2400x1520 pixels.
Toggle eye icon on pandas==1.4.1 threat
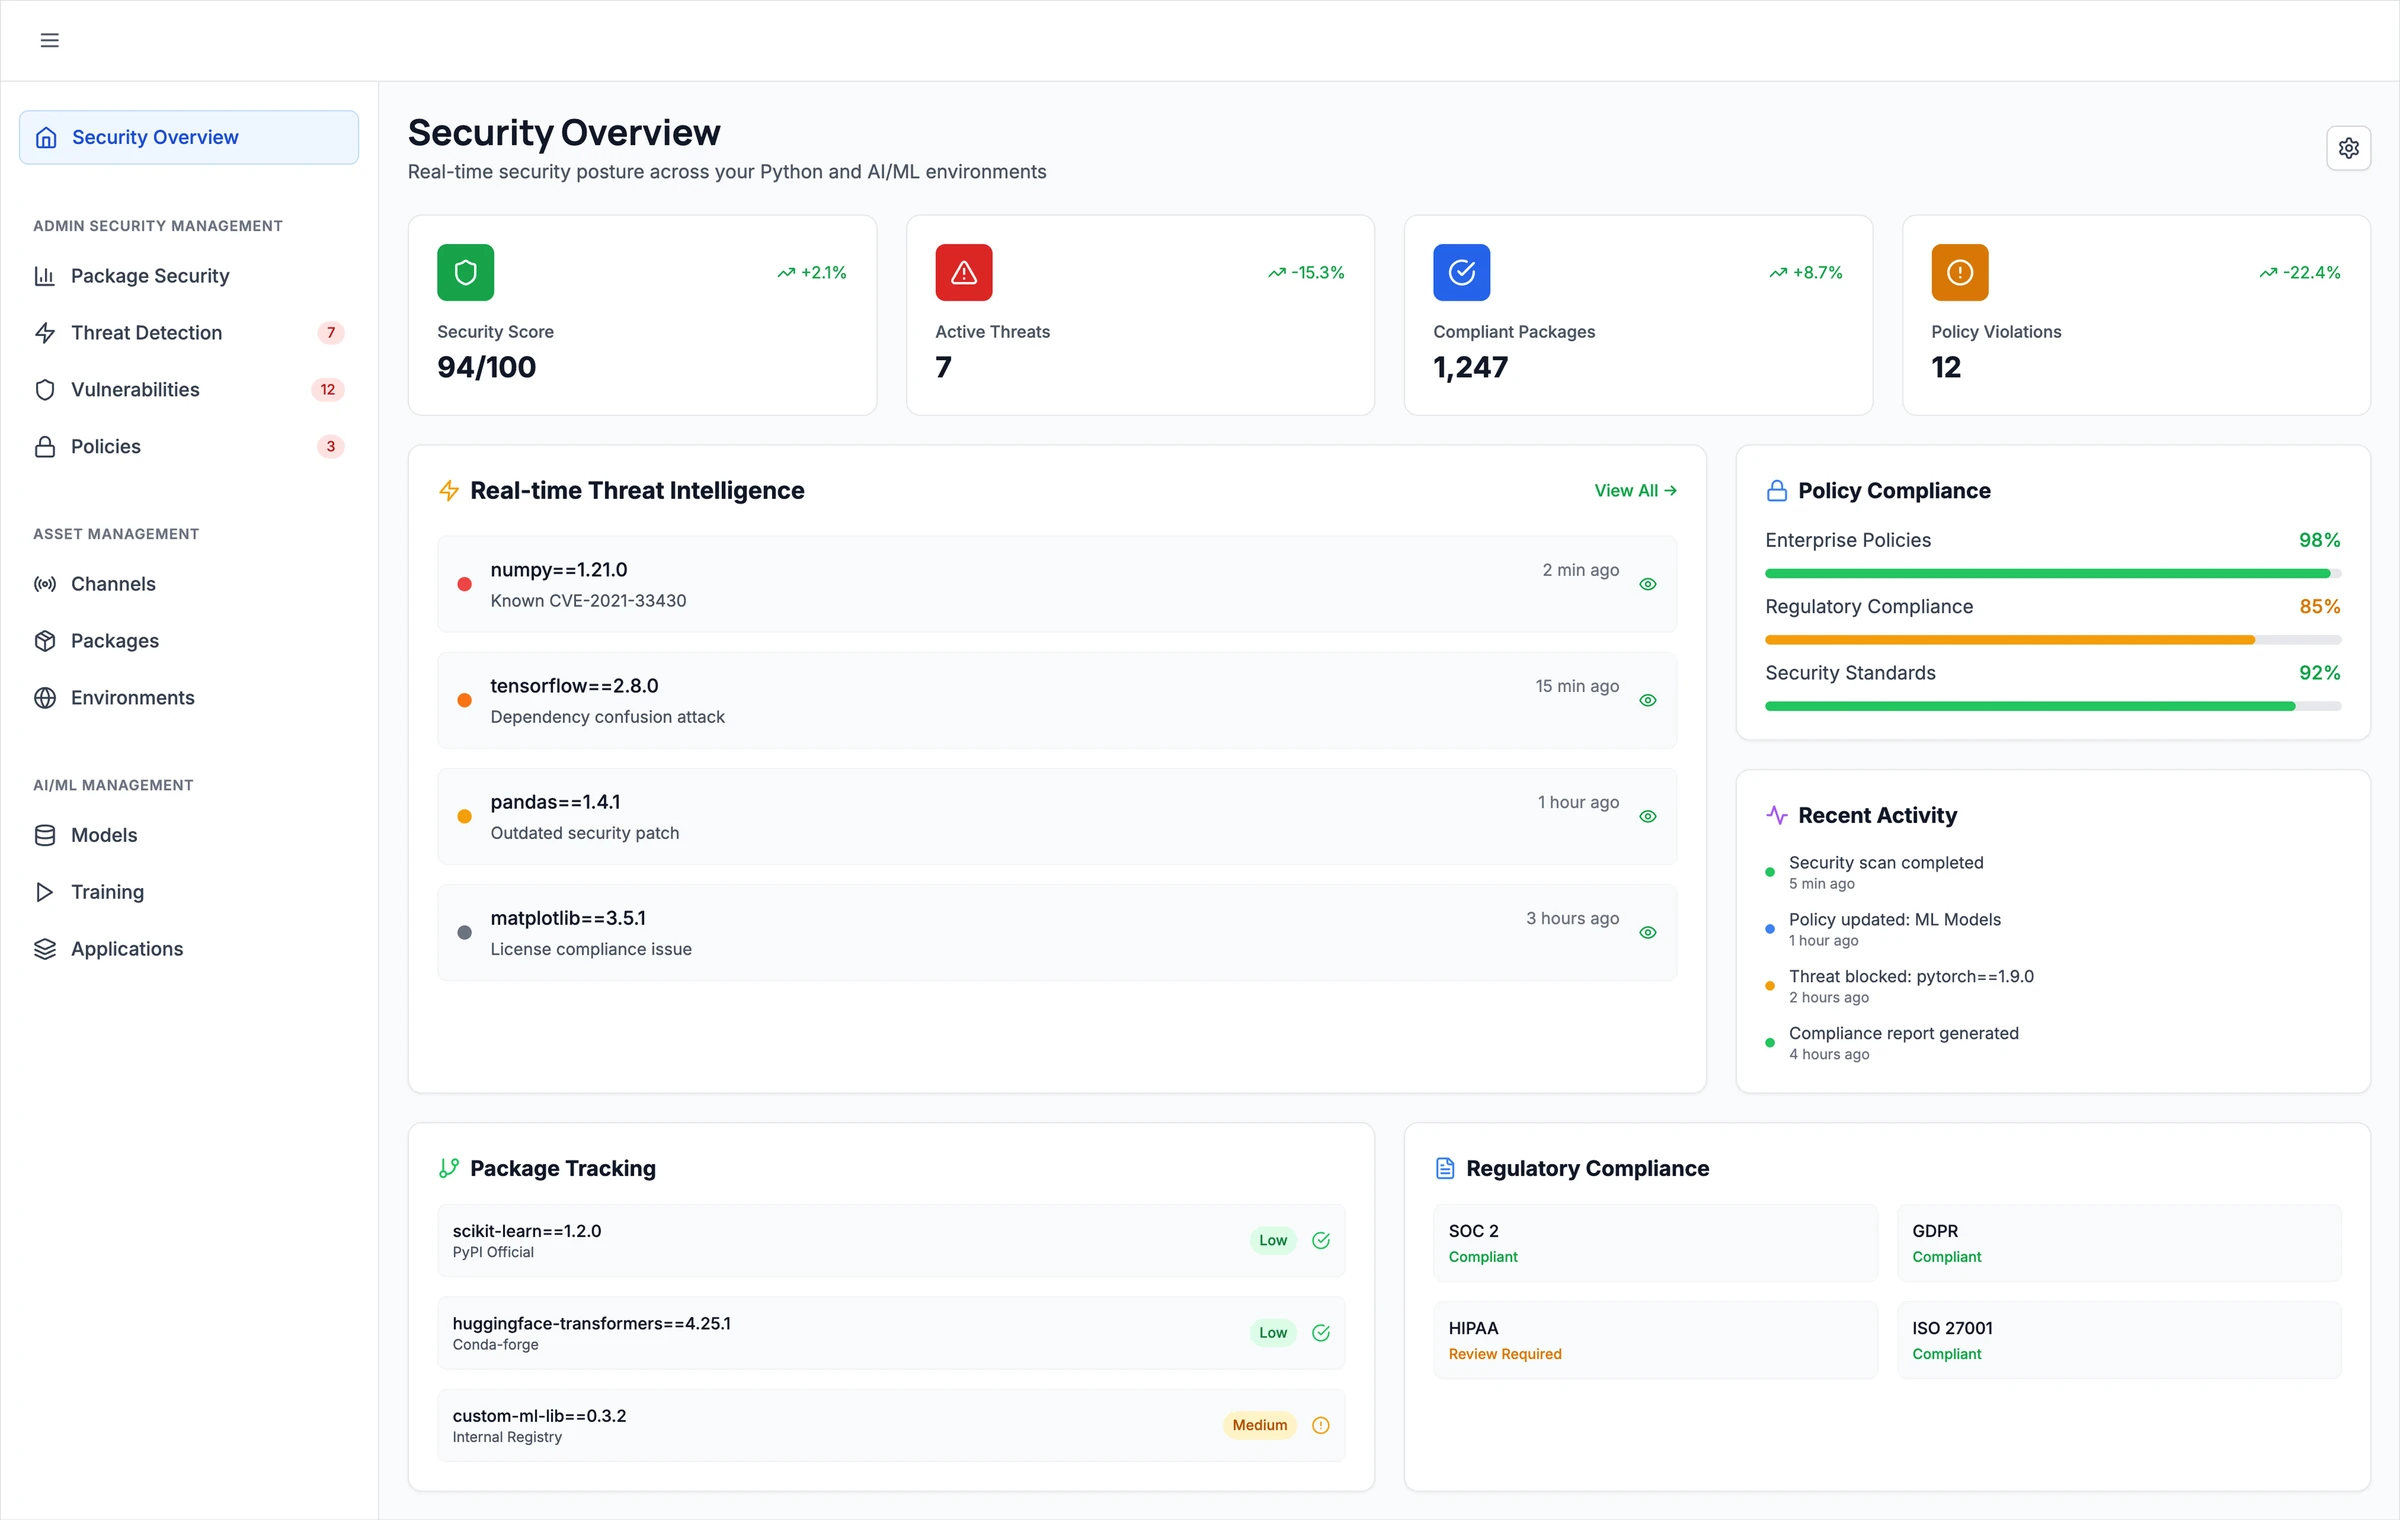pyautogui.click(x=1648, y=816)
